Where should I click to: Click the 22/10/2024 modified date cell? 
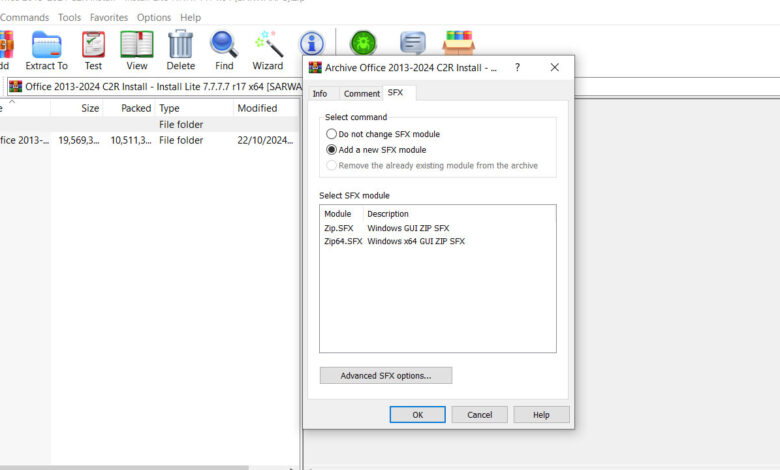[x=265, y=140]
